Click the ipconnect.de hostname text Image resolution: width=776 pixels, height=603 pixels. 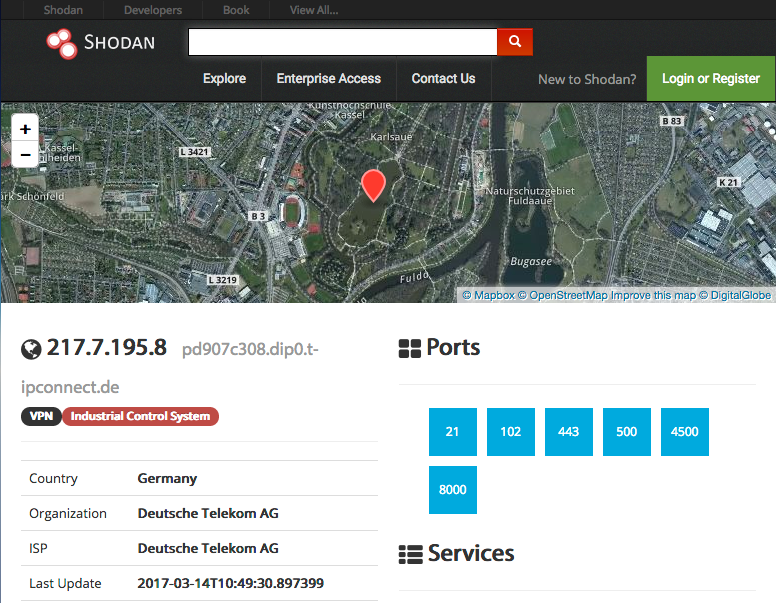point(70,387)
